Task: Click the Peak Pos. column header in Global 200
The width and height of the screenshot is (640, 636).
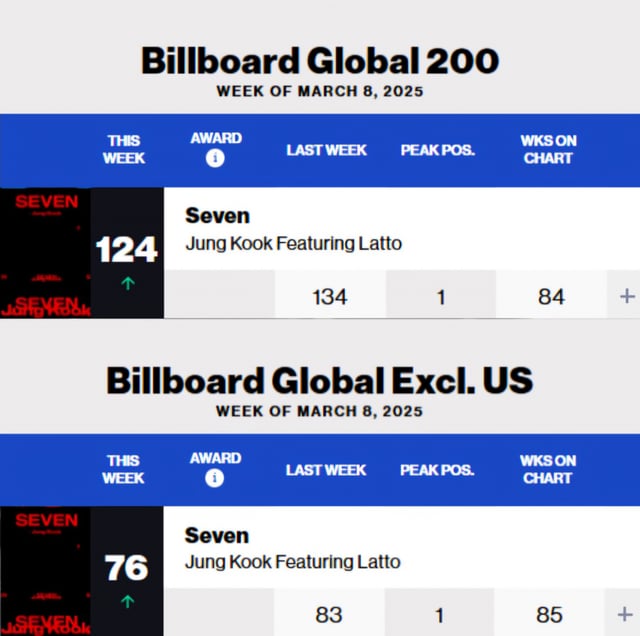Action: pos(438,150)
